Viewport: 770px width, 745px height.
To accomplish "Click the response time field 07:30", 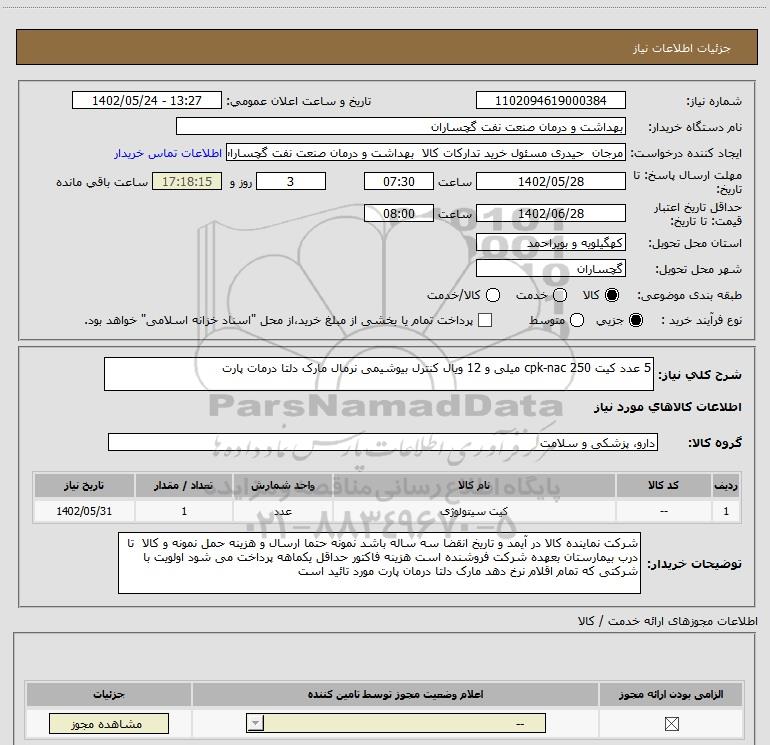I will click(399, 181).
